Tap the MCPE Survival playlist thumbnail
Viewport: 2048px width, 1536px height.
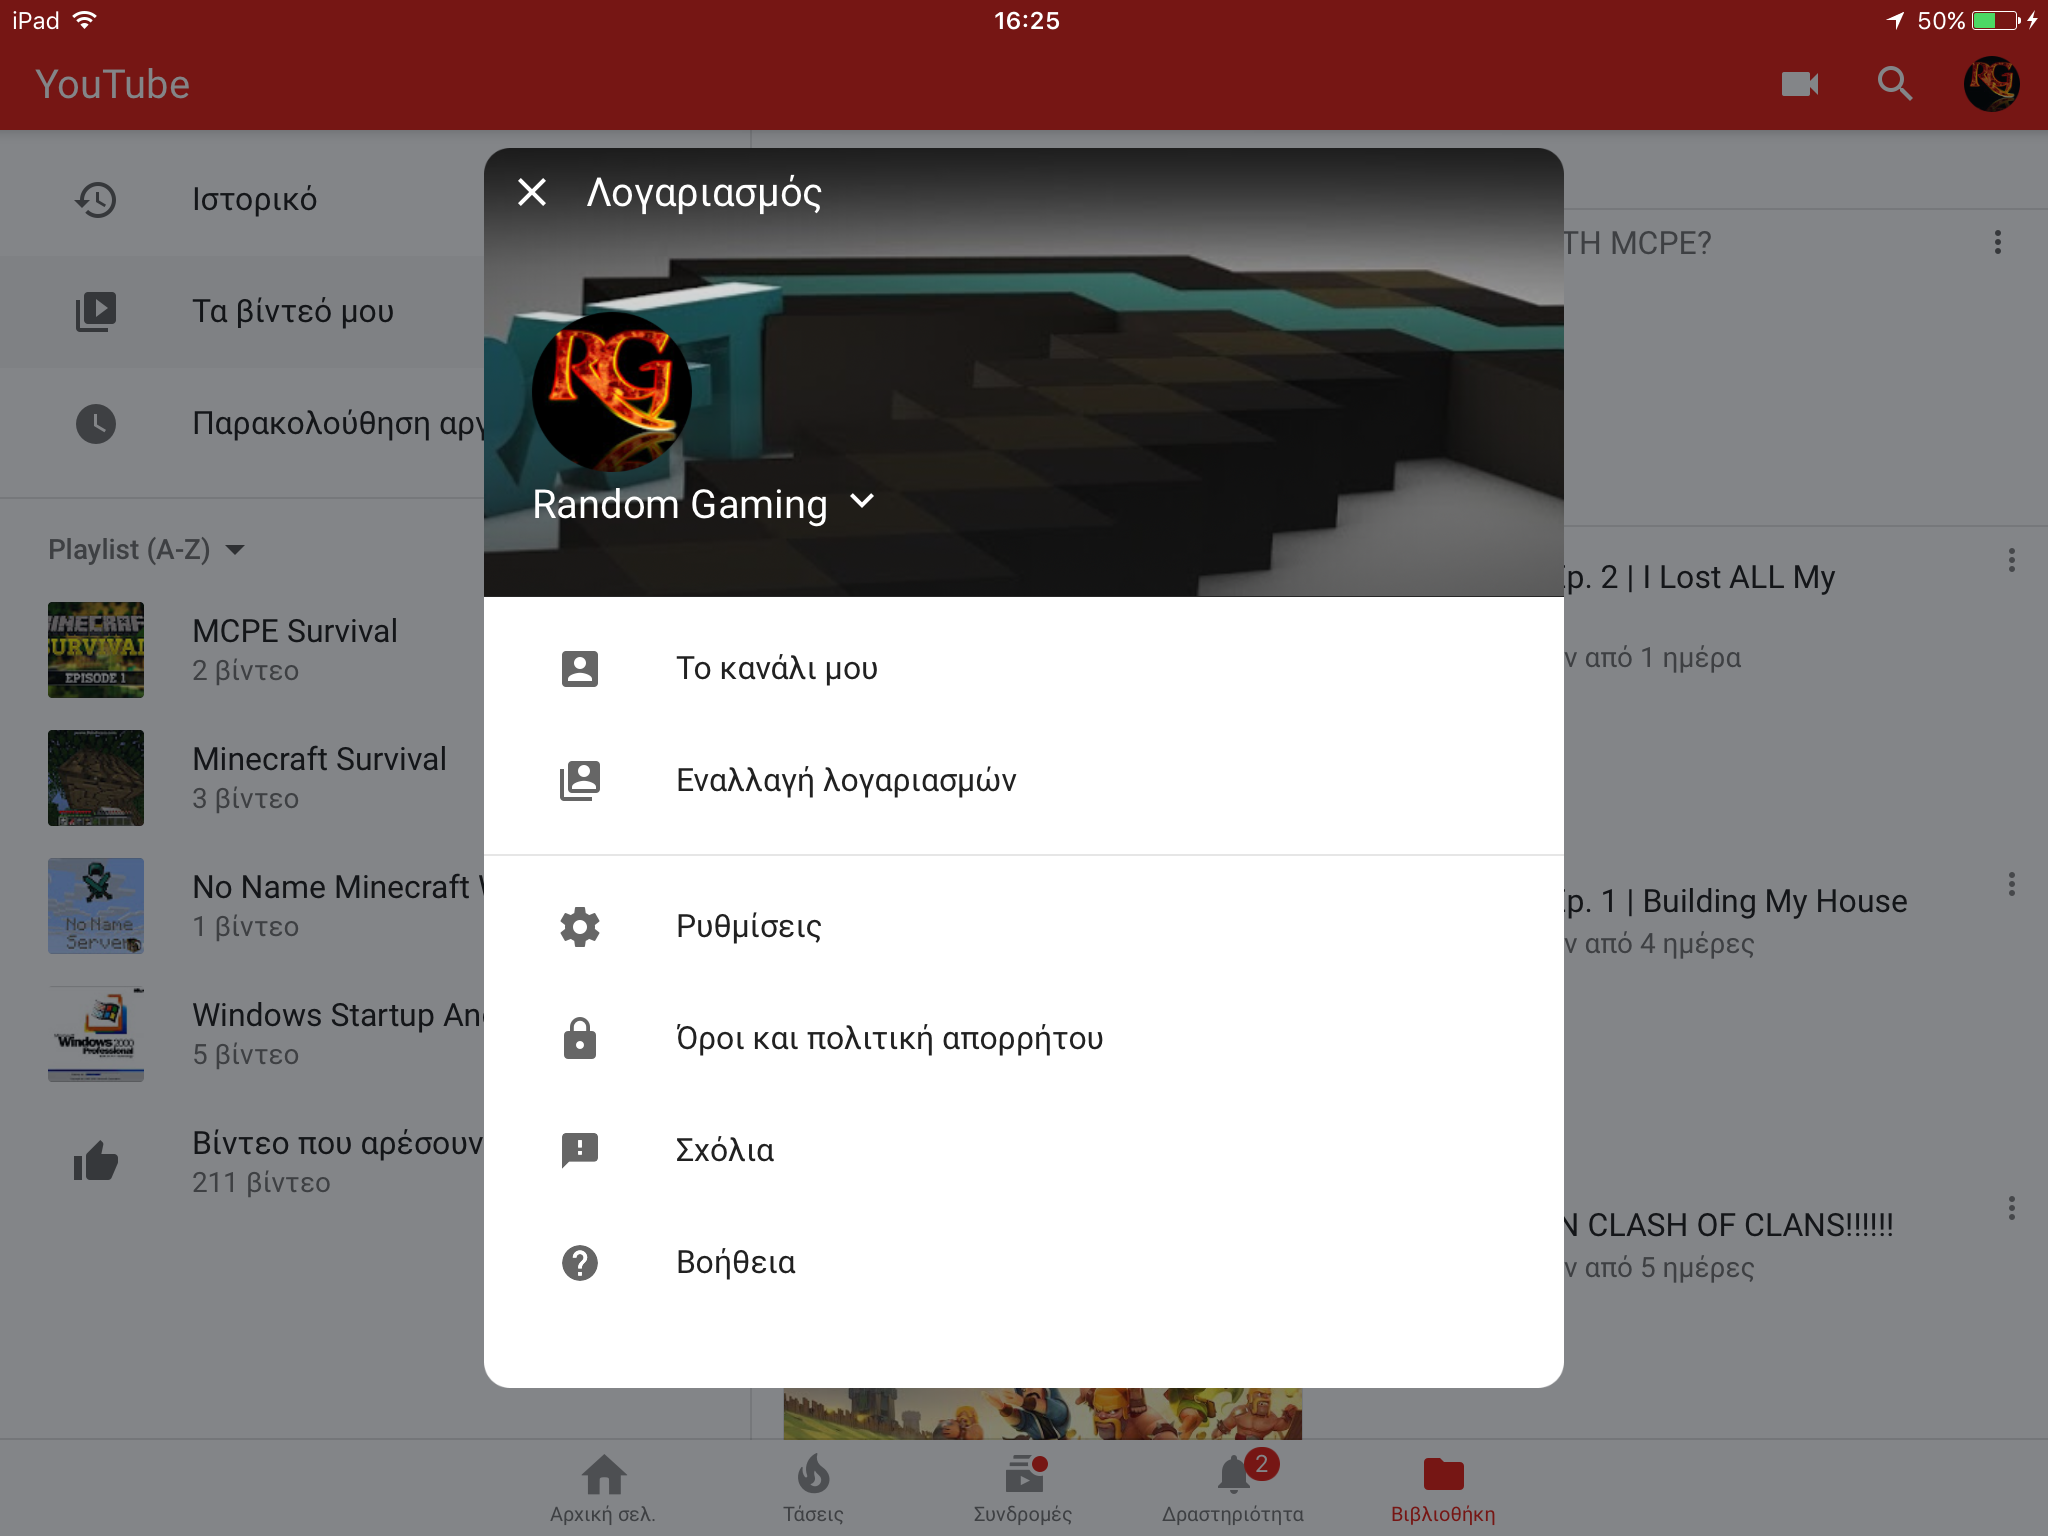tap(96, 650)
